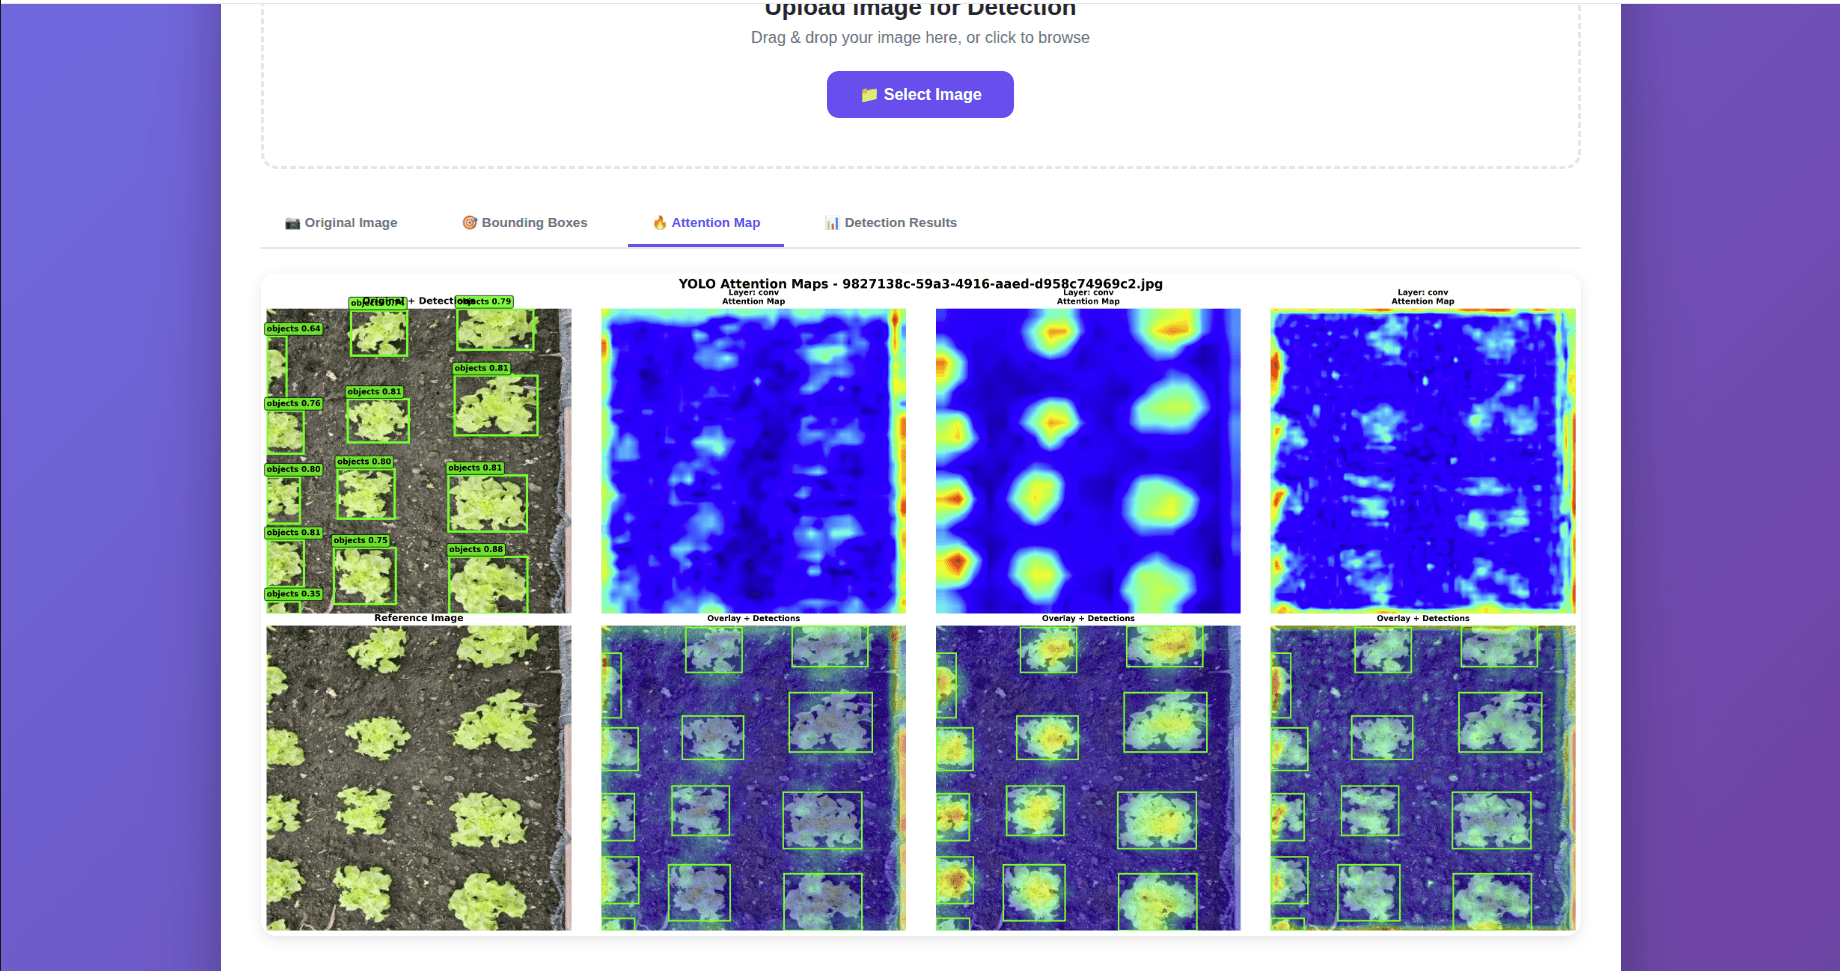1840x971 pixels.
Task: Click the middle conv layer attention heatmap
Action: click(x=1087, y=460)
